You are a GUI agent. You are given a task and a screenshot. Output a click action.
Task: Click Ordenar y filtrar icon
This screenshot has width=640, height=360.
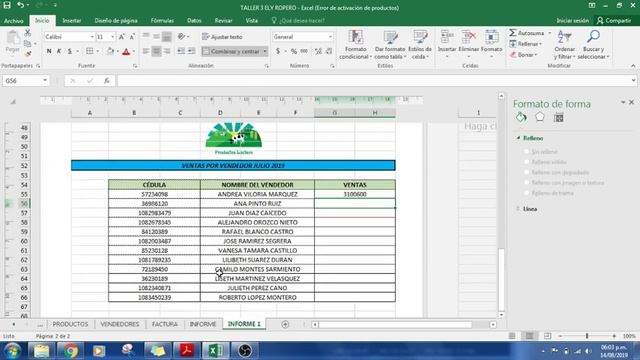[x=564, y=37]
